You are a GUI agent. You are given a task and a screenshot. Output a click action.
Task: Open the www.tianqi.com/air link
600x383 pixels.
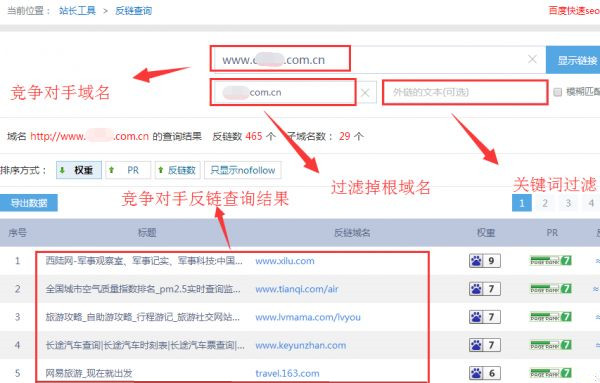297,289
